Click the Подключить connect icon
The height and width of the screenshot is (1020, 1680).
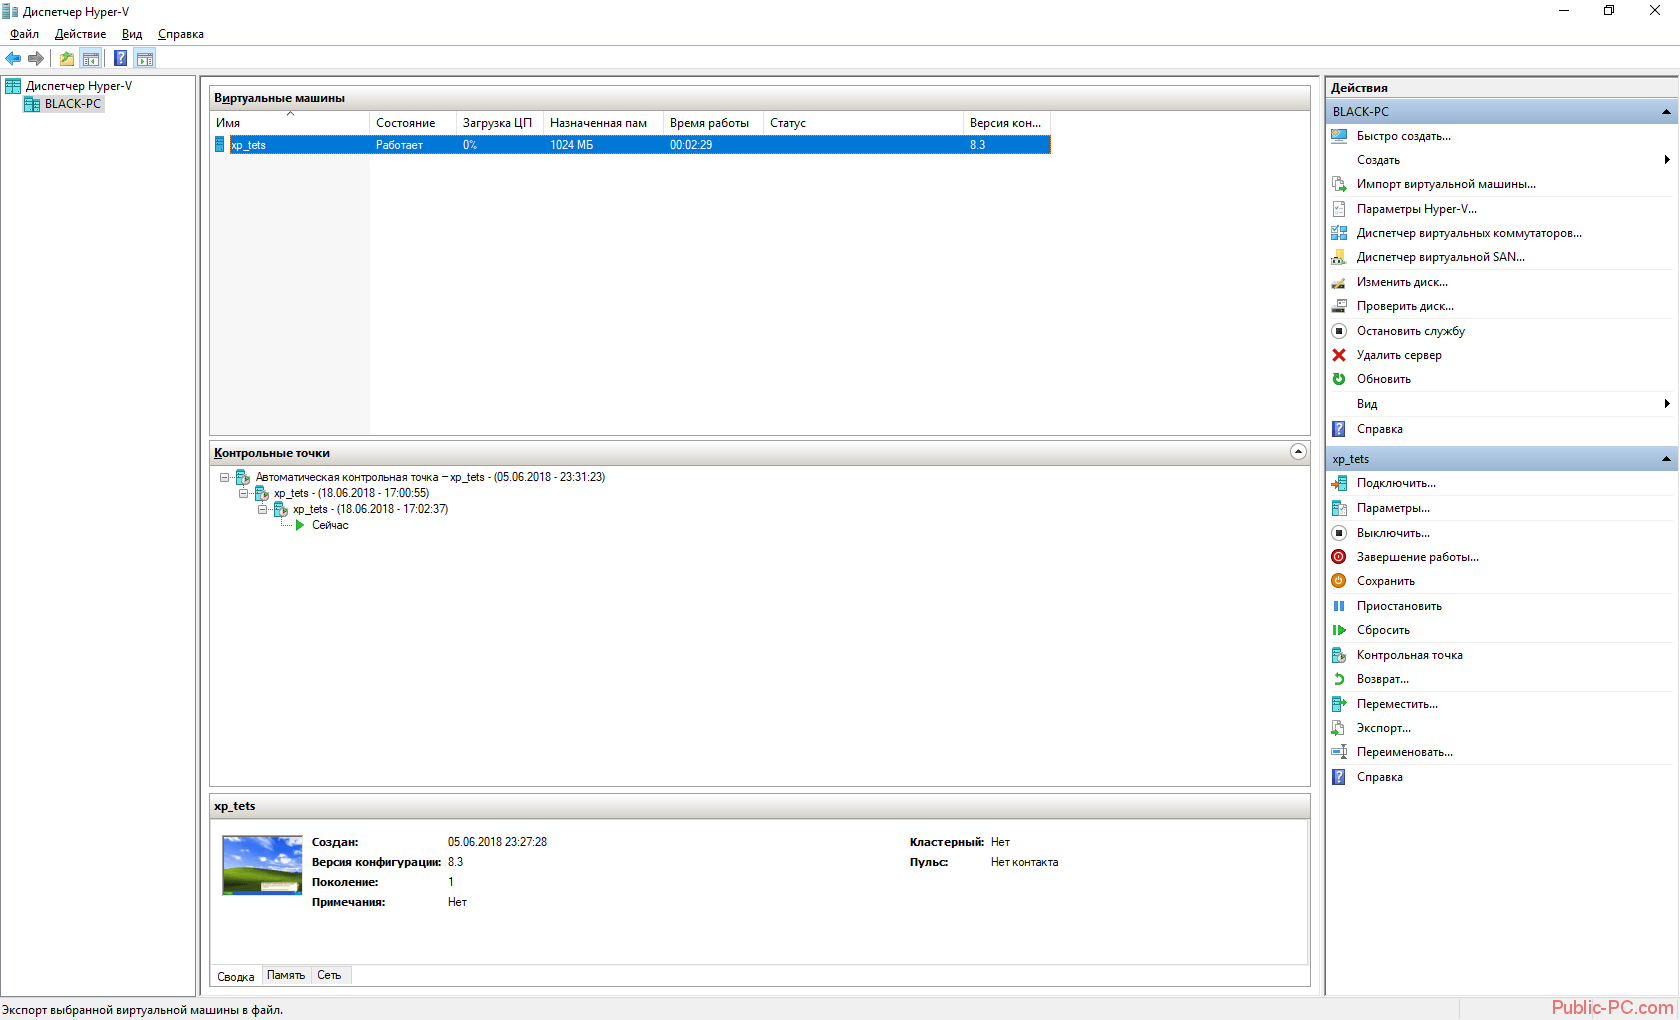1339,483
